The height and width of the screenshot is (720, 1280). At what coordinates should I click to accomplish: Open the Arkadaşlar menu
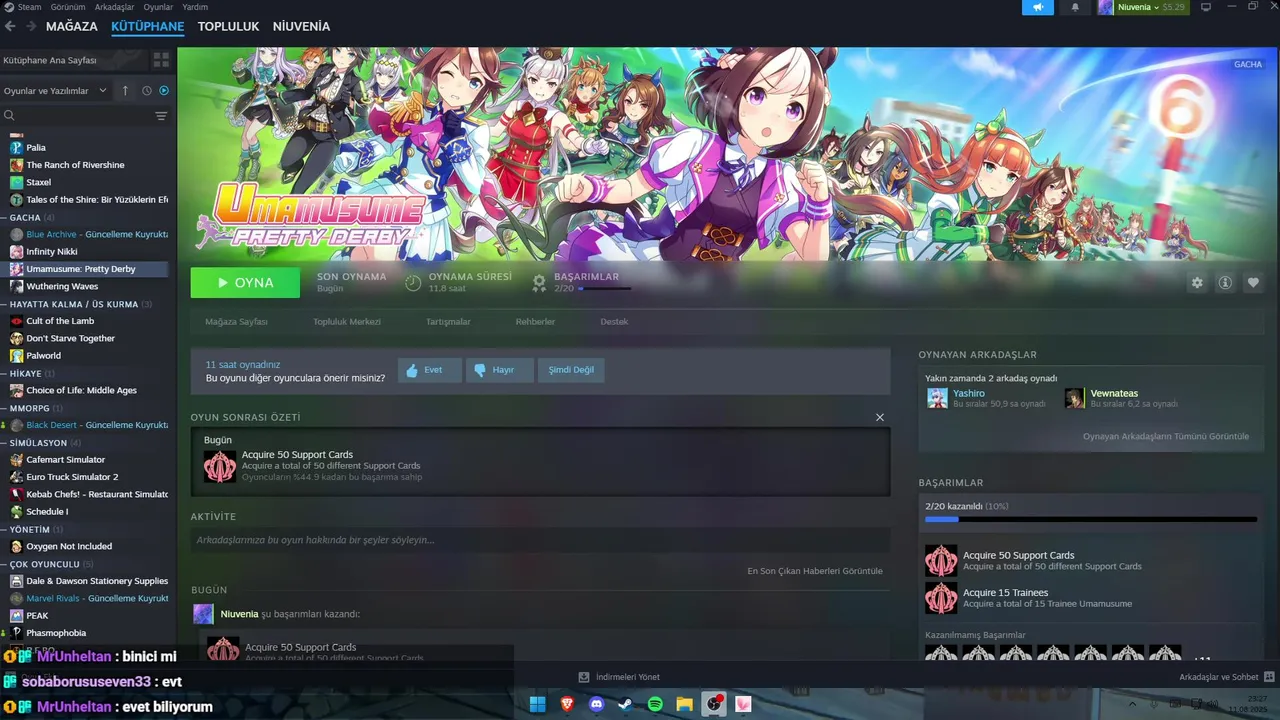[x=114, y=7]
